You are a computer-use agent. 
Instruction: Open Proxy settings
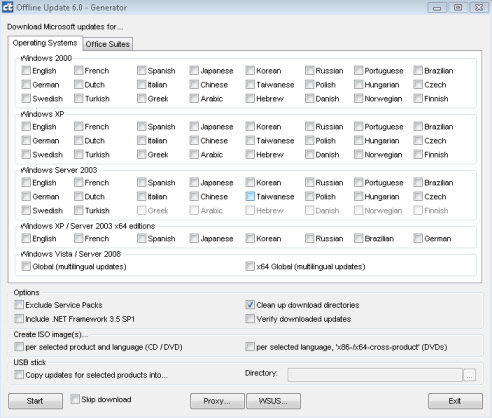[217, 401]
